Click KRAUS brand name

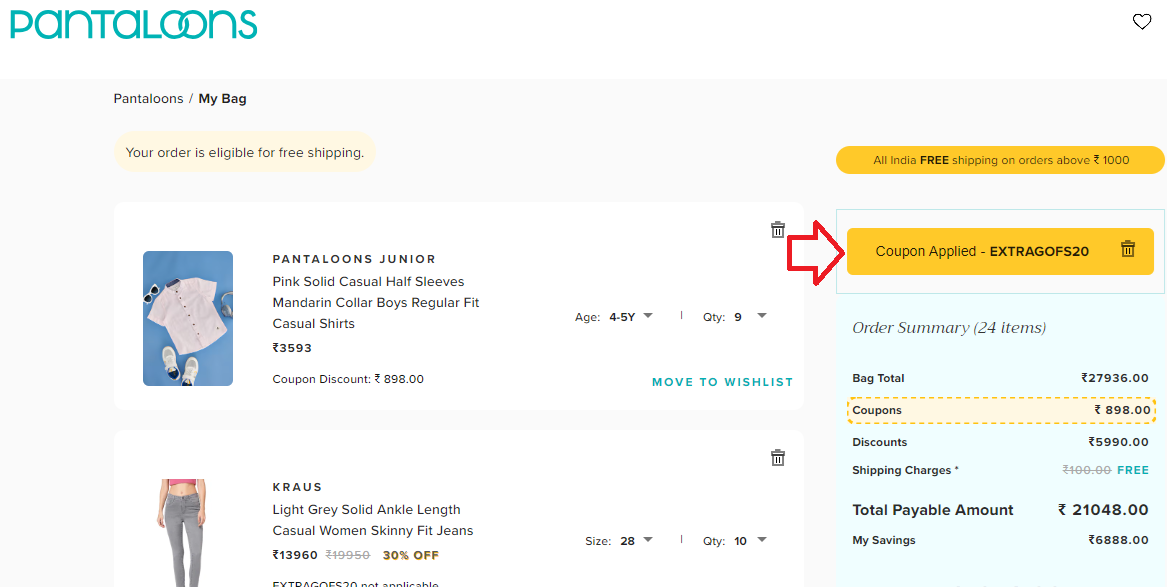(298, 487)
